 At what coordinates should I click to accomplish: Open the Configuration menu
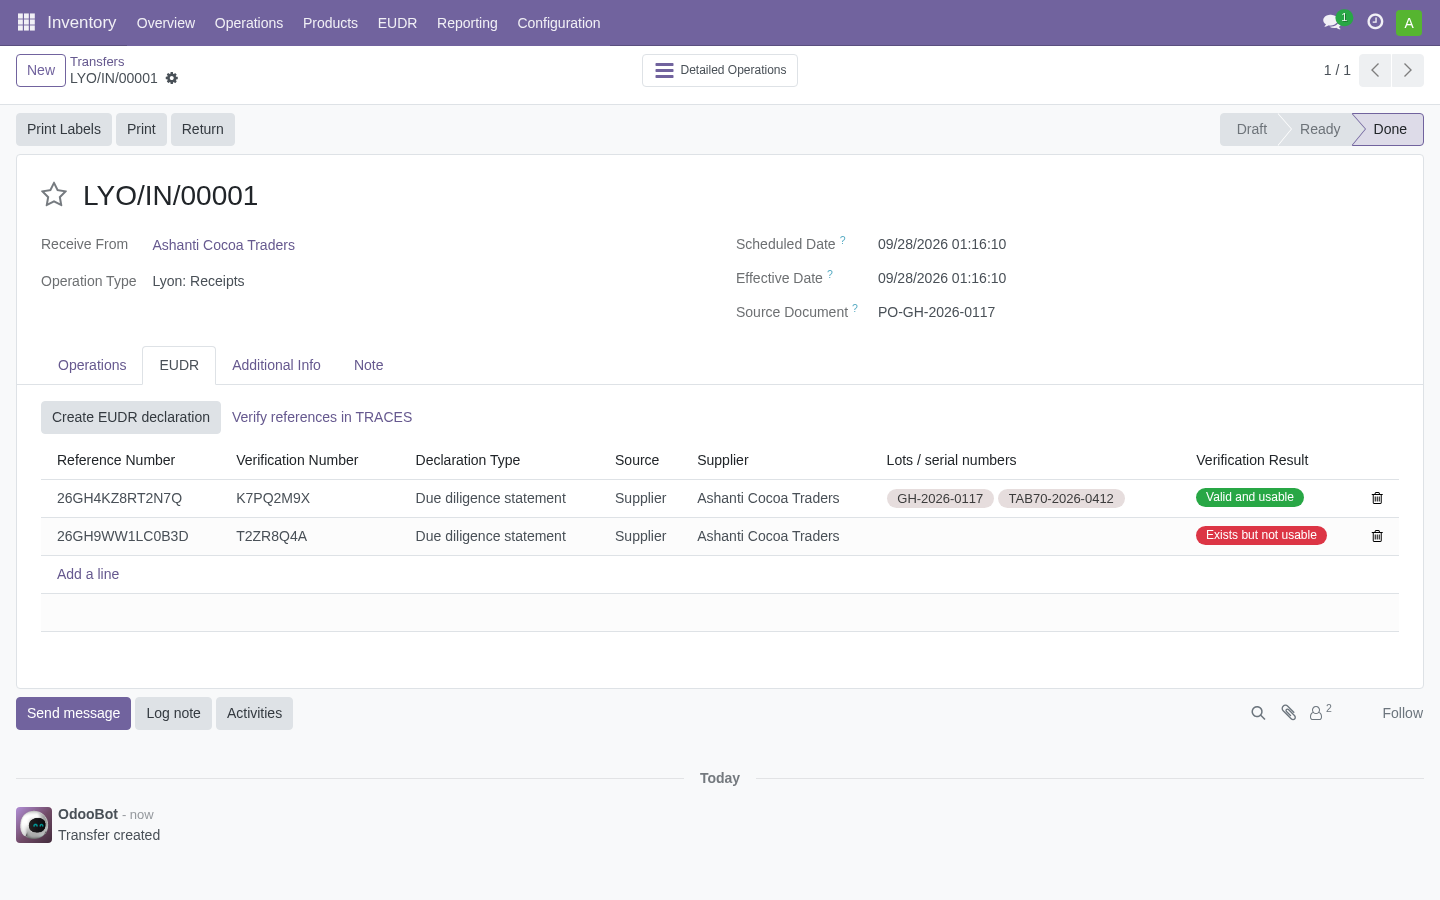(x=559, y=23)
